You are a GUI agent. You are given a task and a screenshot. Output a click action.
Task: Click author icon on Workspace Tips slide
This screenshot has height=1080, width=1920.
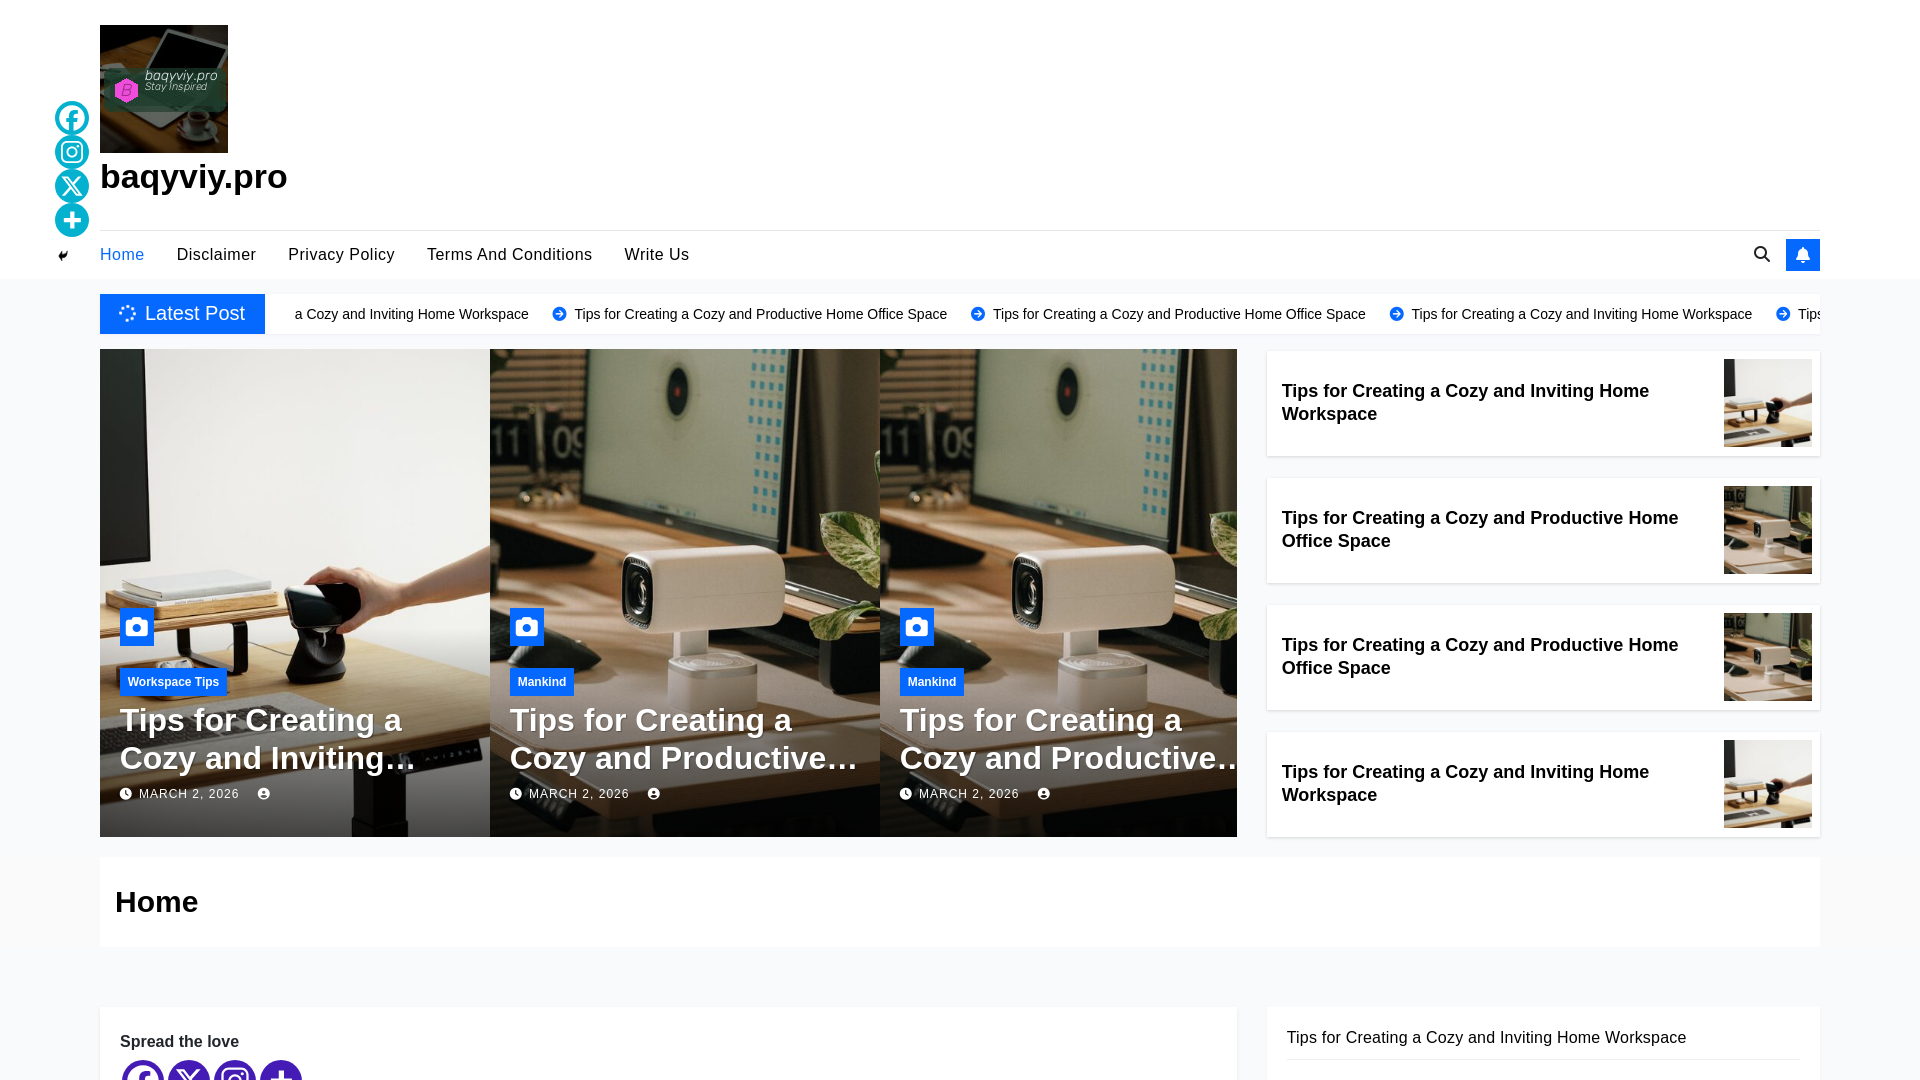[264, 794]
